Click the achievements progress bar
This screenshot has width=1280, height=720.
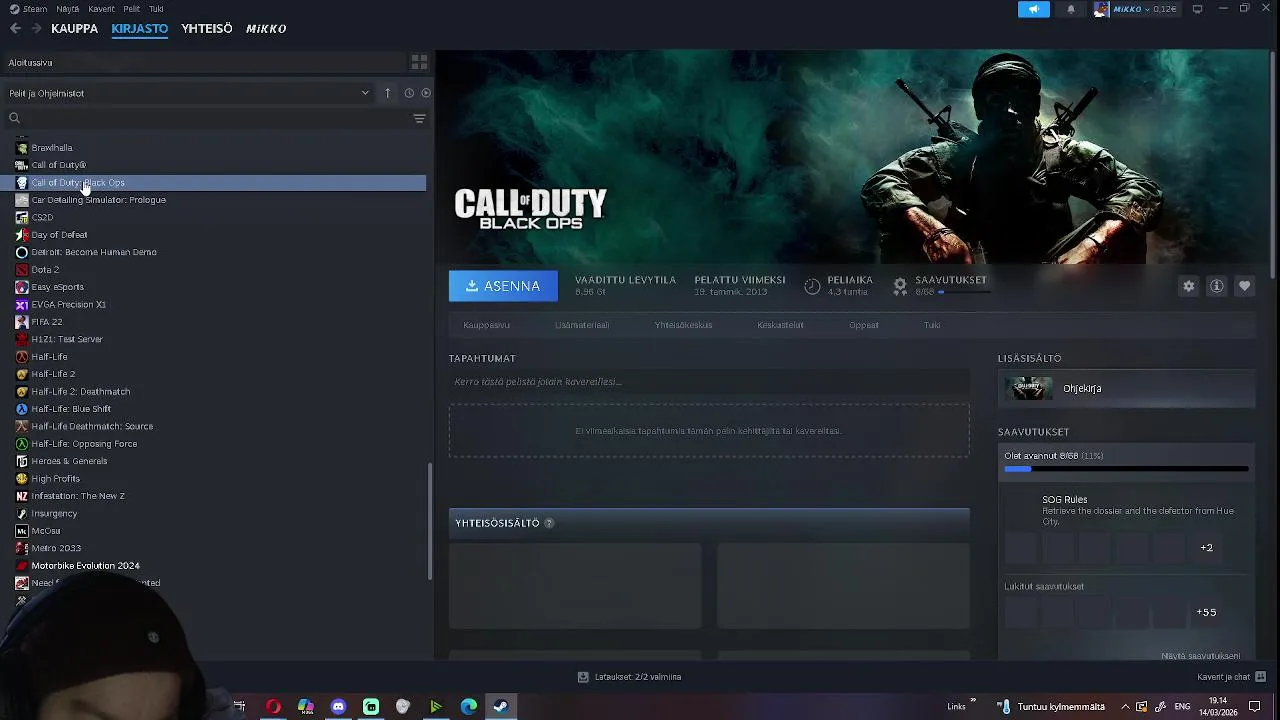[x=1126, y=468]
